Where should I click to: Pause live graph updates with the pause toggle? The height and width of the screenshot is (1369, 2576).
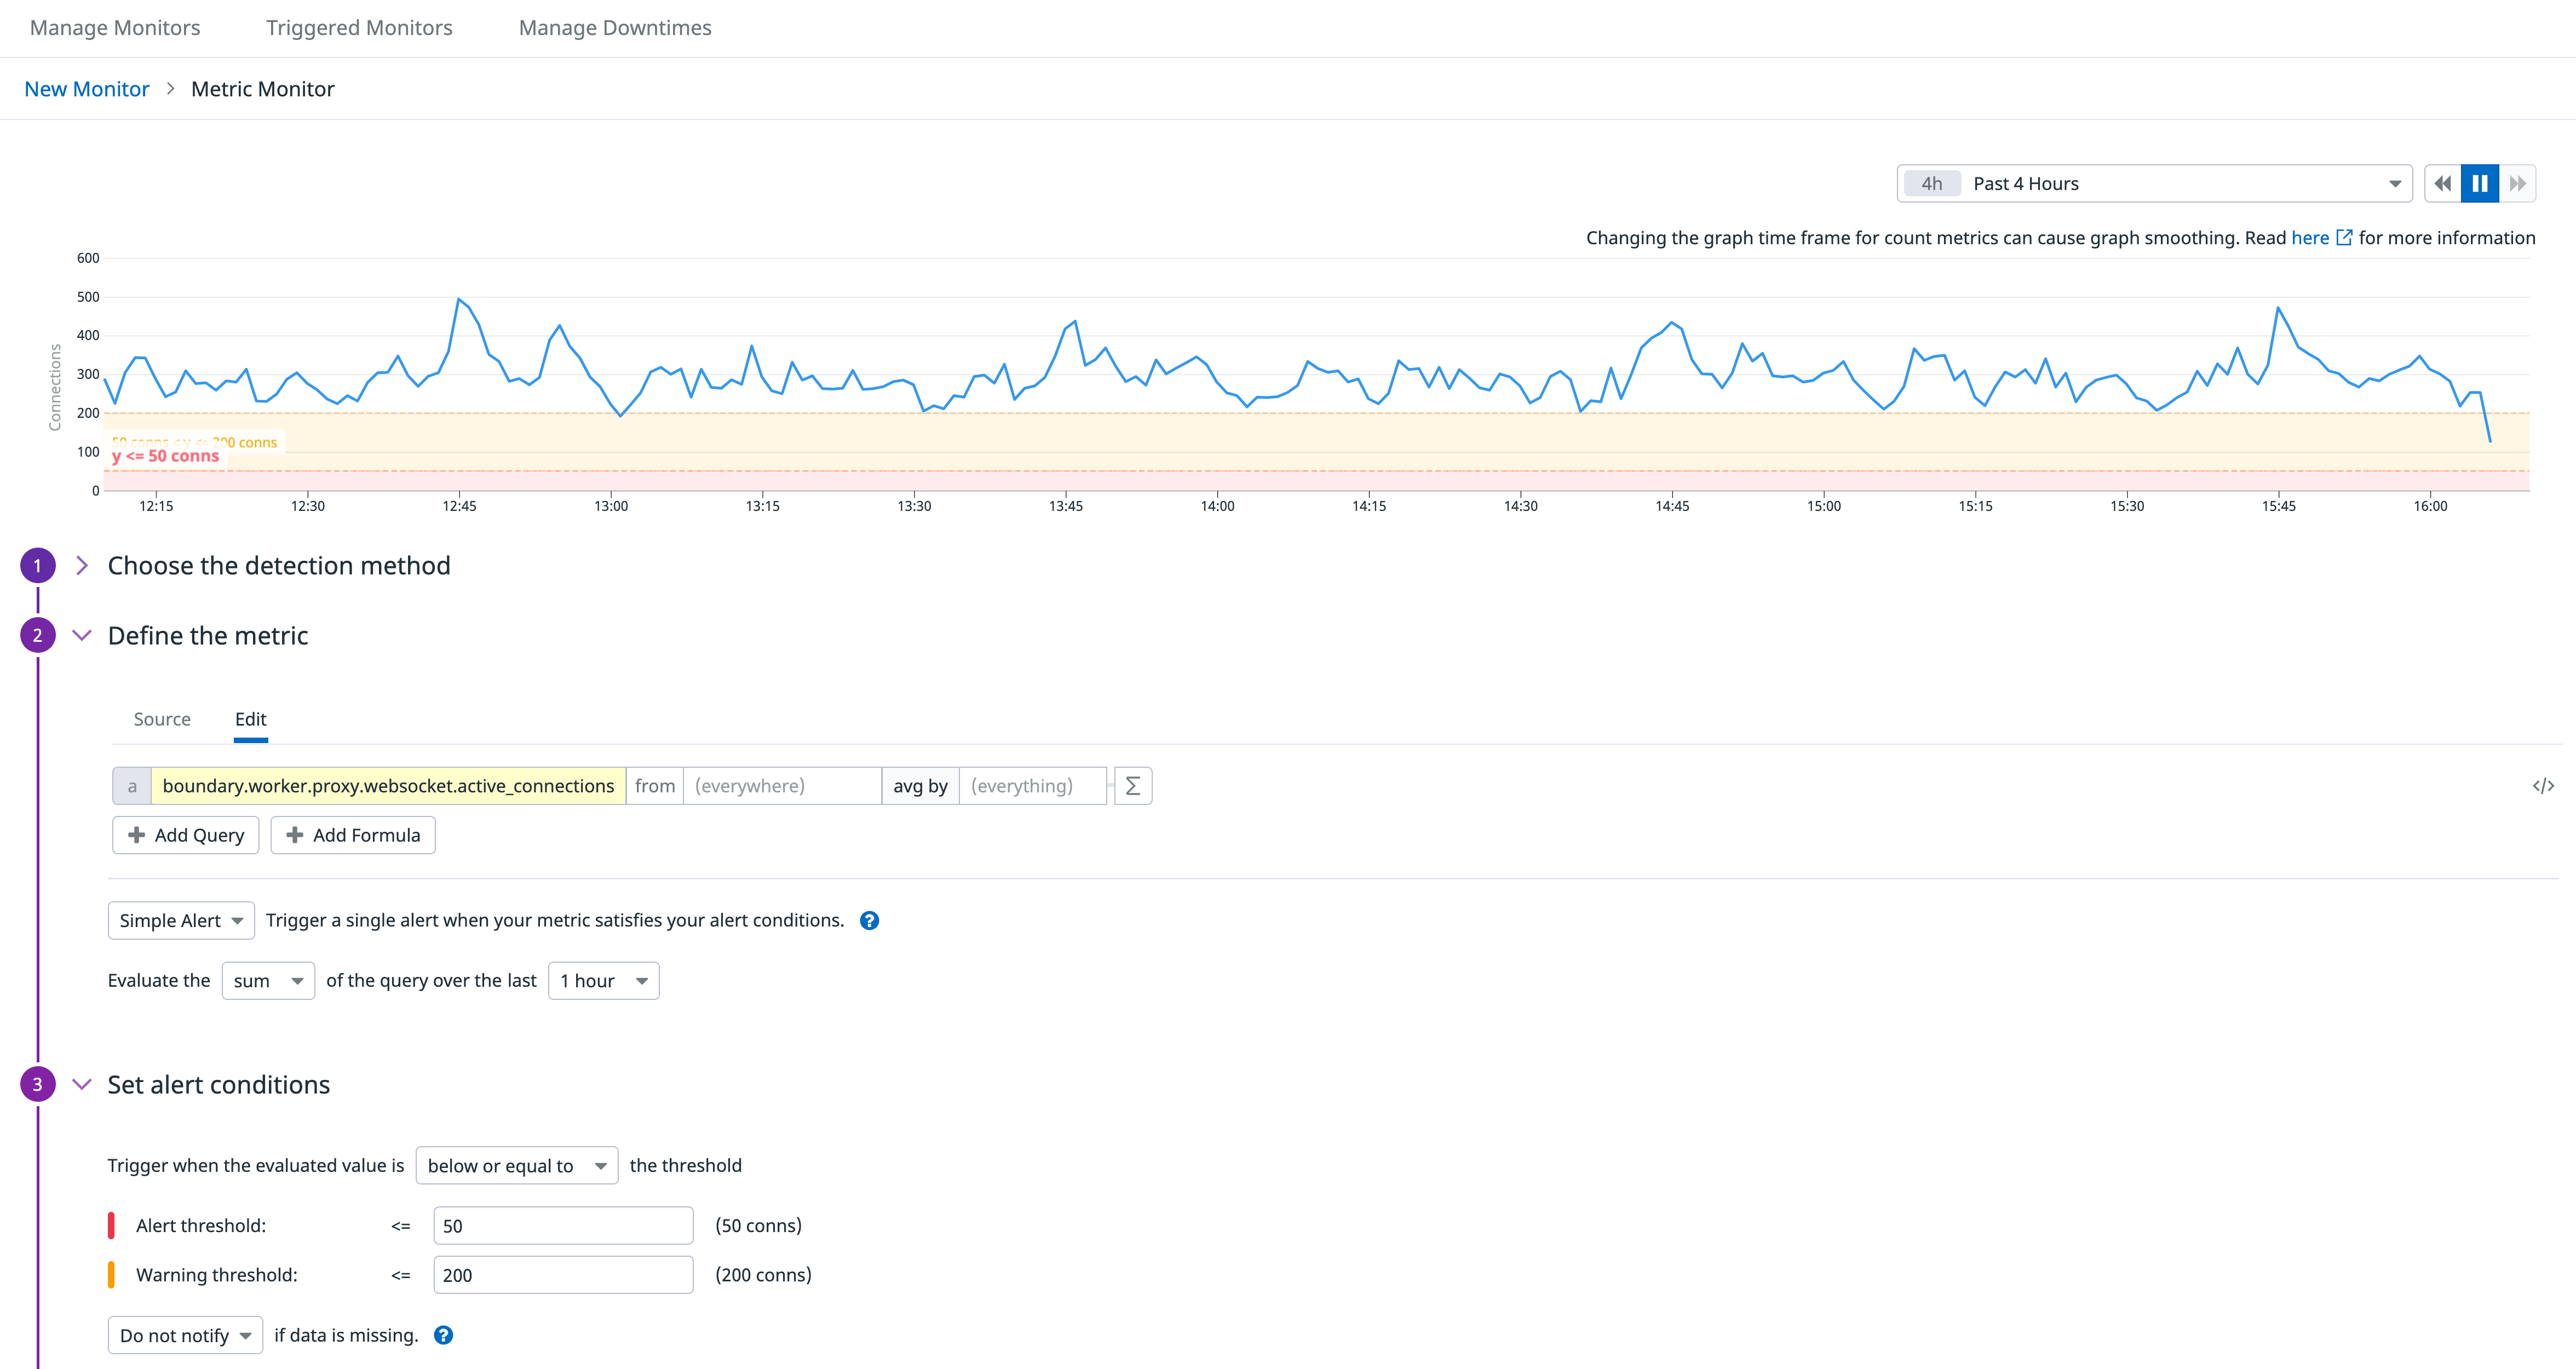click(2480, 183)
